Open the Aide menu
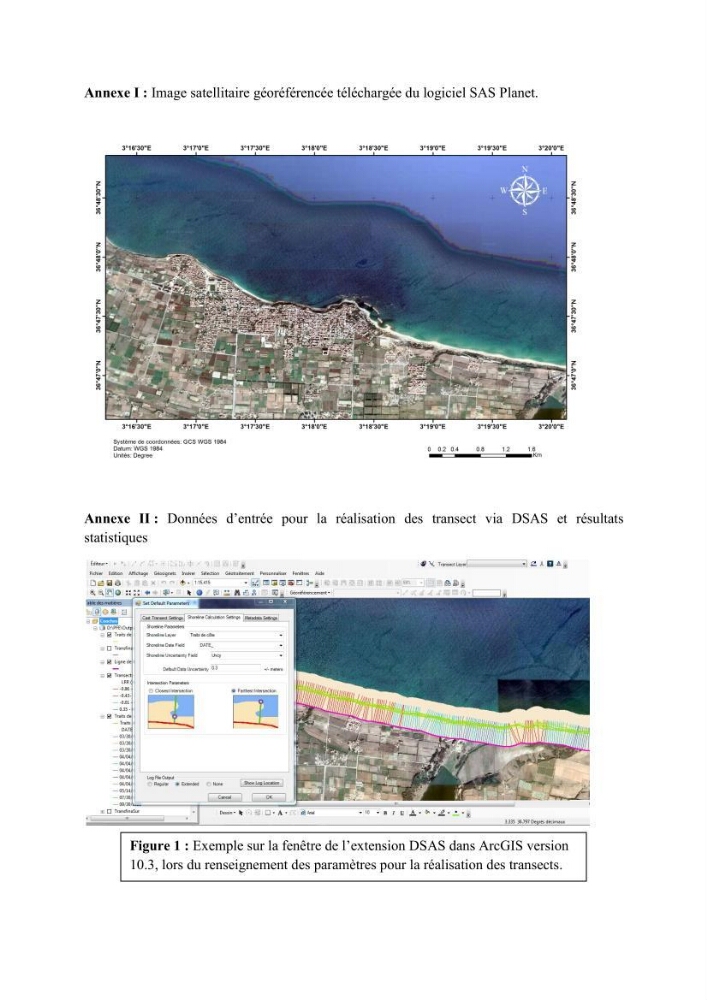Screen dimensions: 707x1000 pos(319,573)
